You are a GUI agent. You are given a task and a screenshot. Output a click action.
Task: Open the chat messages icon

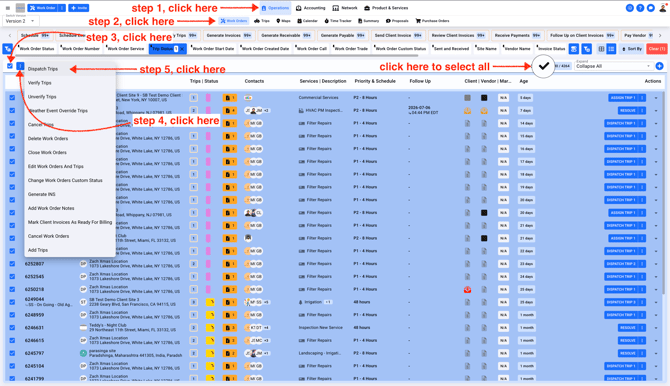click(650, 8)
